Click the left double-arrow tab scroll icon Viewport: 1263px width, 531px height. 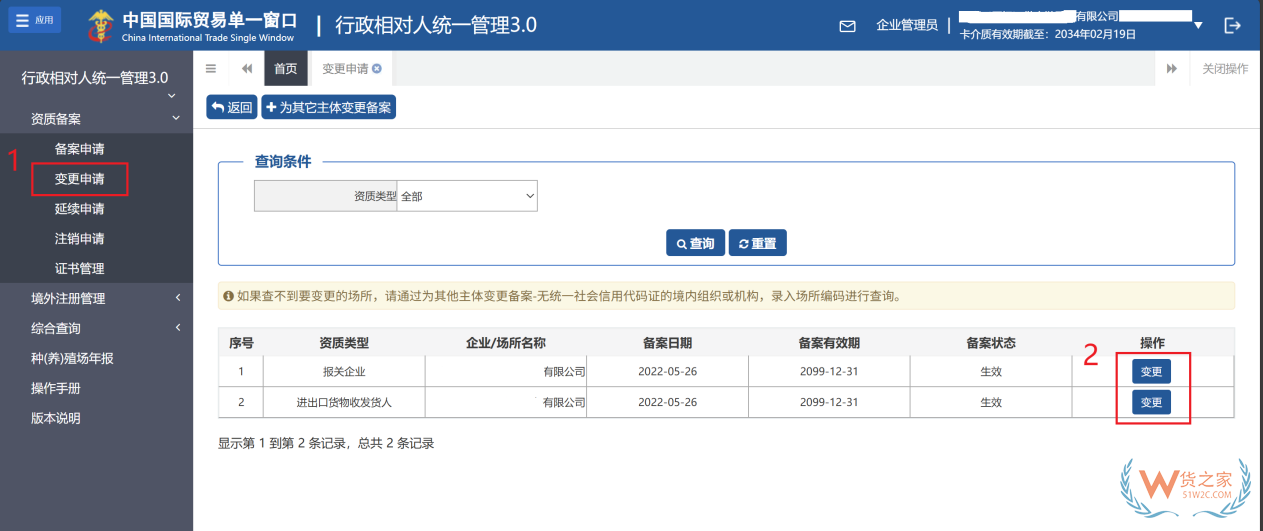pos(247,68)
